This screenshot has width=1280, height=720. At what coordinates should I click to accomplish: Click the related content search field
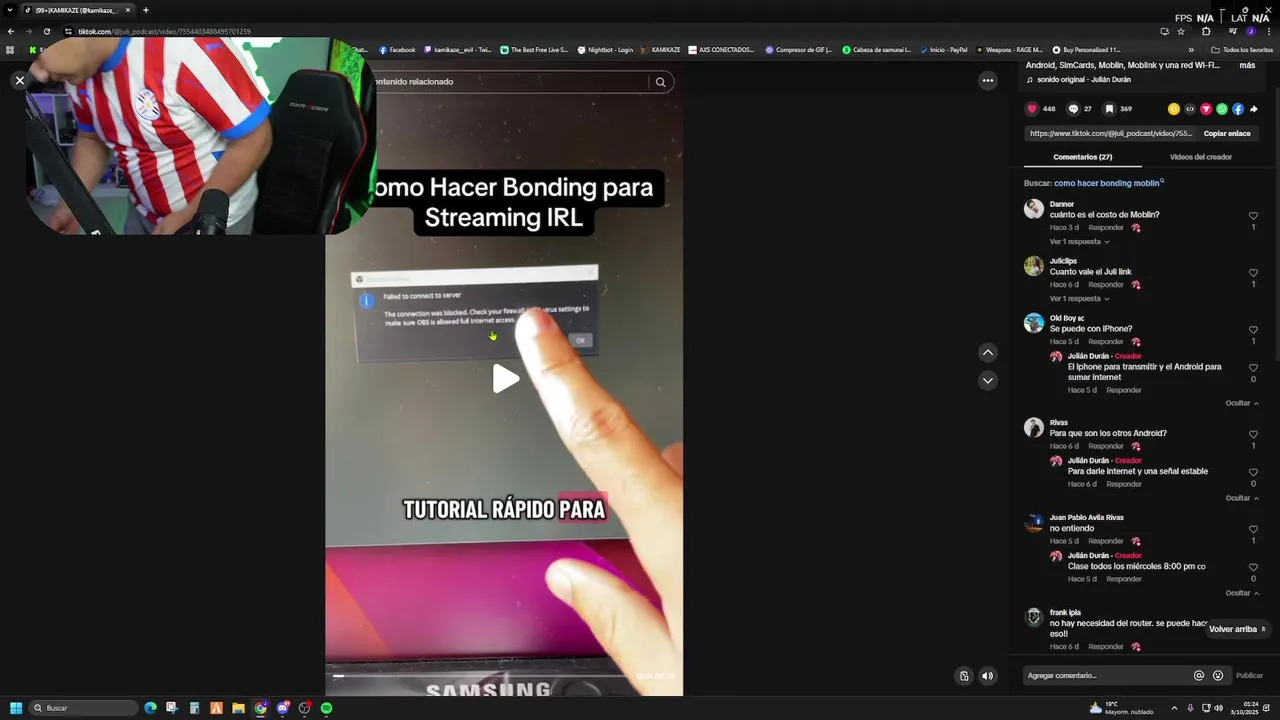click(510, 82)
